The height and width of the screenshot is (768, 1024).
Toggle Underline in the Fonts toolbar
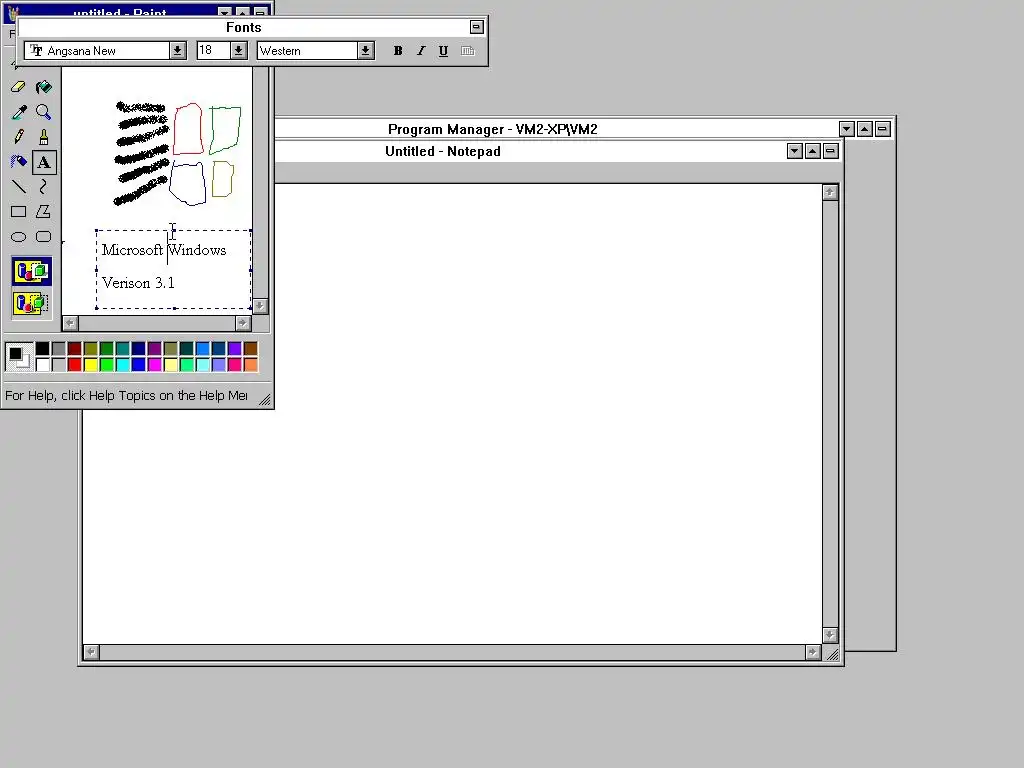pyautogui.click(x=443, y=51)
